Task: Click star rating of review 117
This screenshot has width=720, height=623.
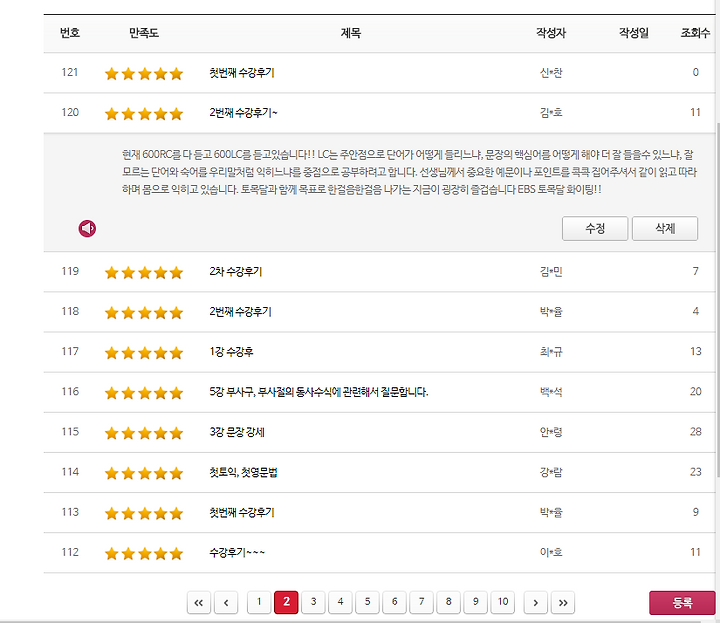Action: pyautogui.click(x=144, y=353)
